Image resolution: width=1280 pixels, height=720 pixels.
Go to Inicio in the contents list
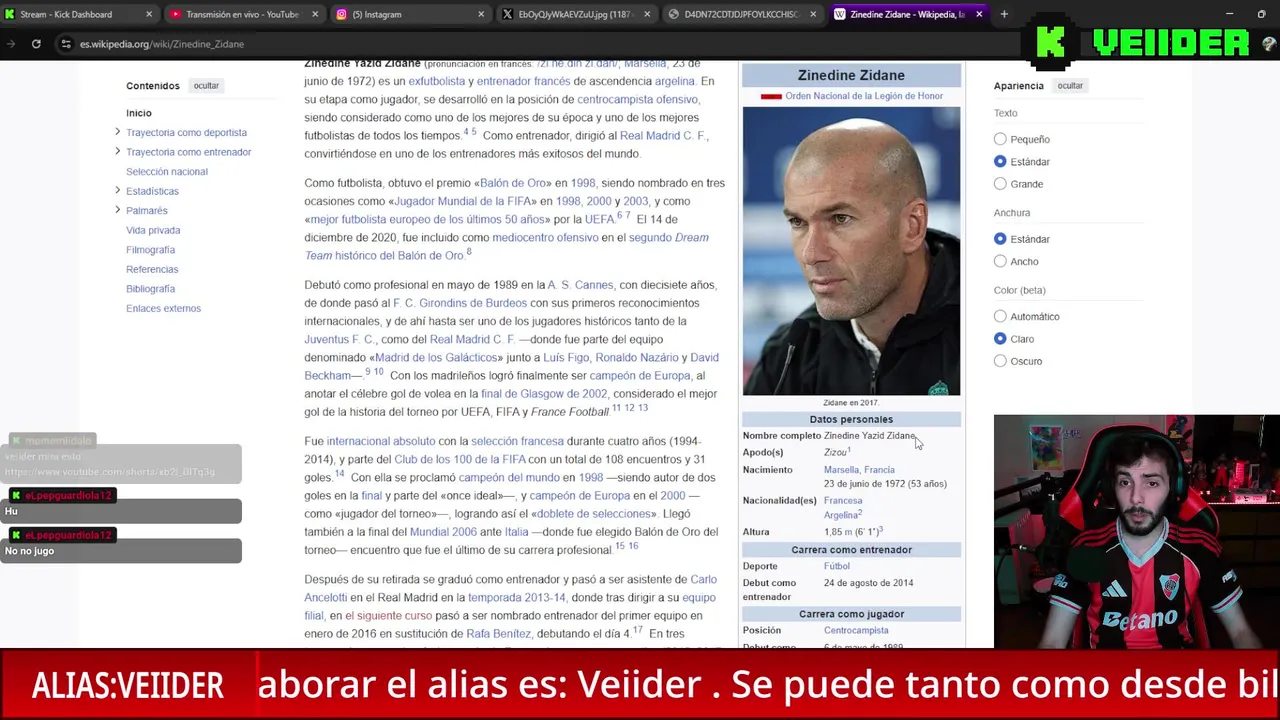click(139, 113)
